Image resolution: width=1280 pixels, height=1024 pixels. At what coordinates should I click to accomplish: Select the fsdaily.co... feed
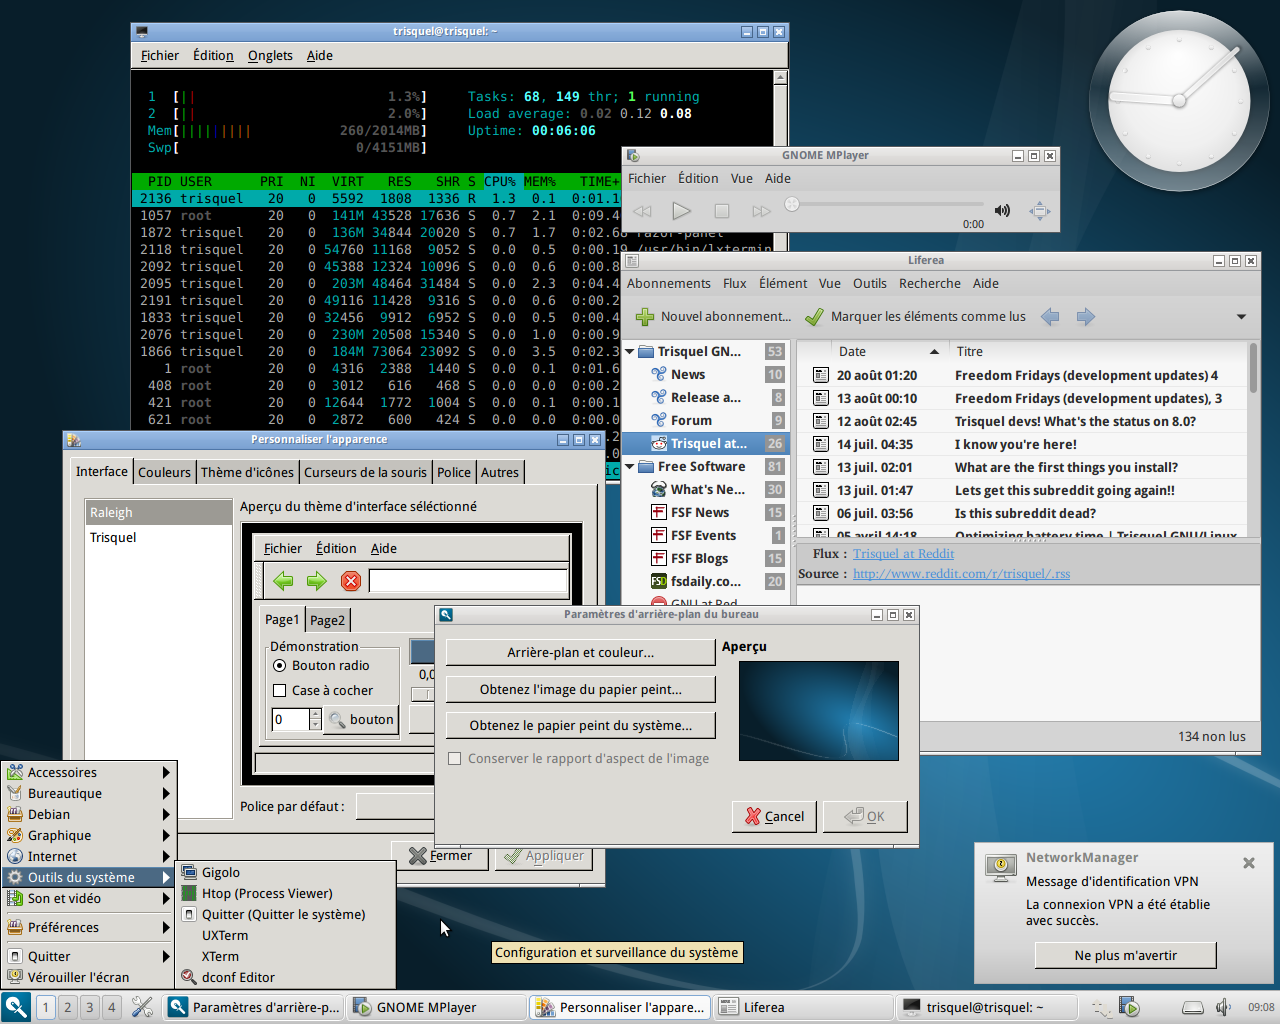coord(706,581)
